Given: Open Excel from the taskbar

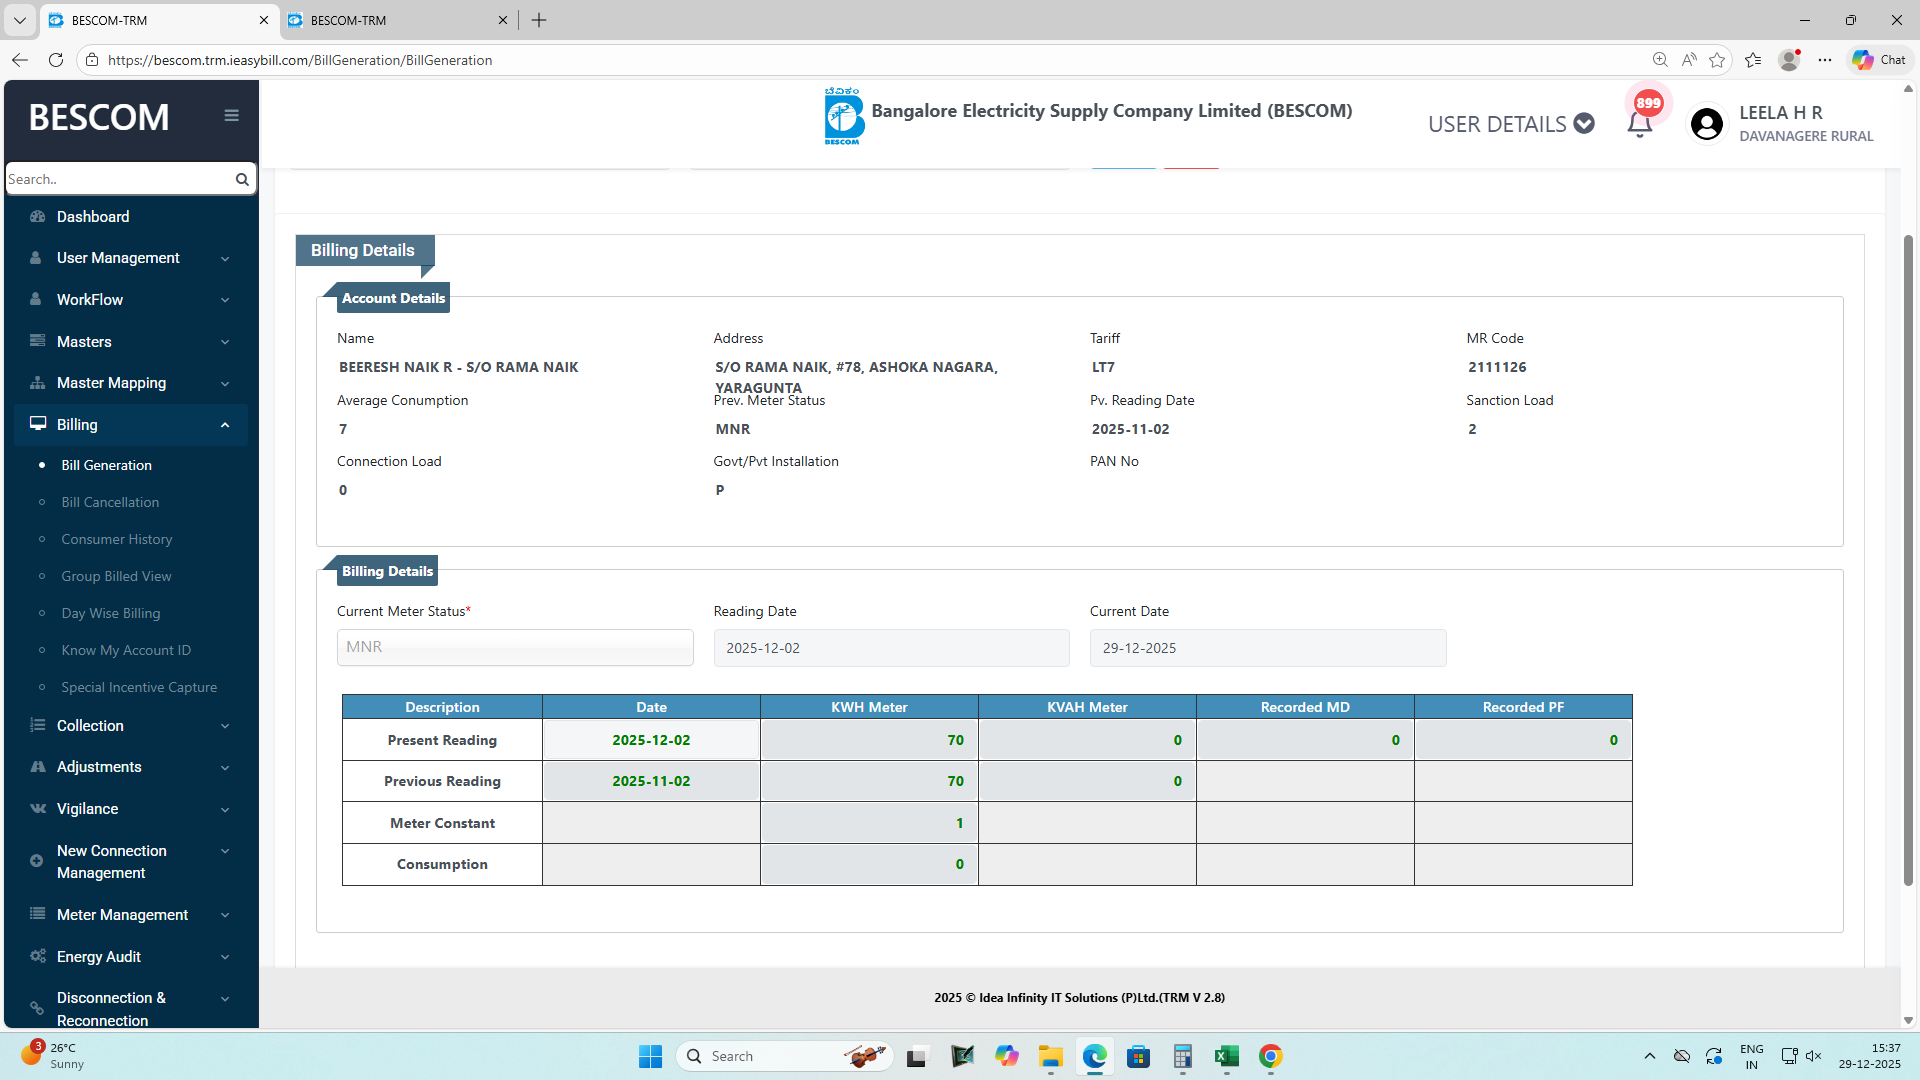Looking at the screenshot, I should pyautogui.click(x=1226, y=1056).
